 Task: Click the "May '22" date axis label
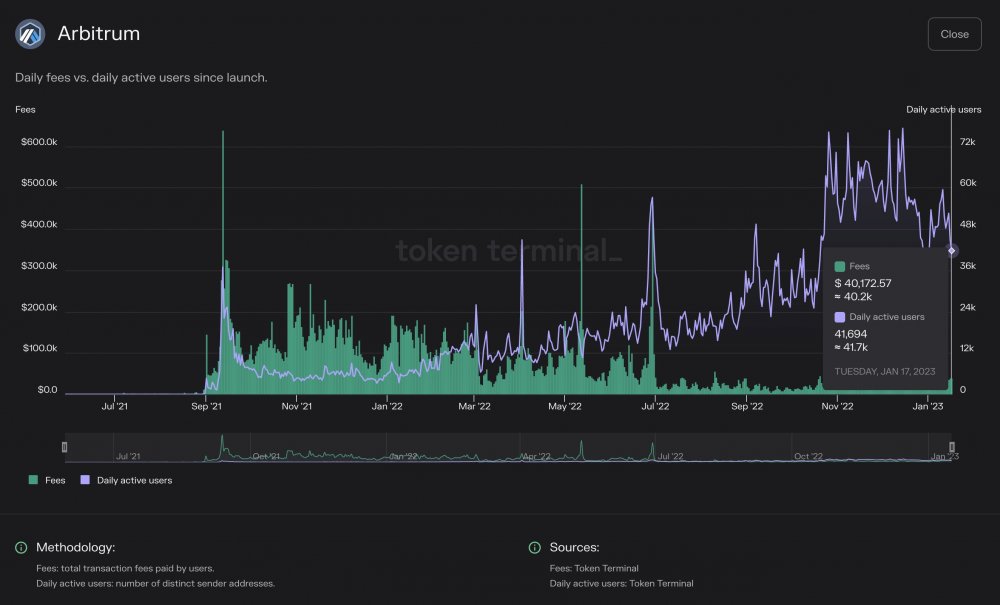pos(565,406)
